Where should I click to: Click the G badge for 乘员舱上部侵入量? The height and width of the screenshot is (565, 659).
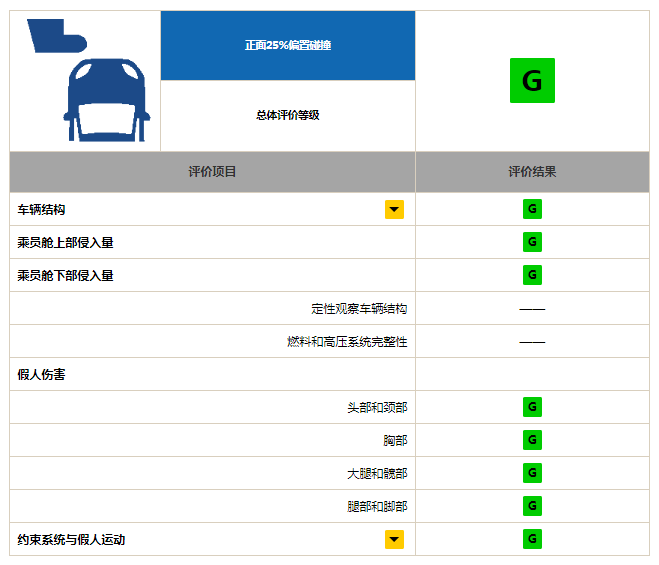(x=532, y=242)
